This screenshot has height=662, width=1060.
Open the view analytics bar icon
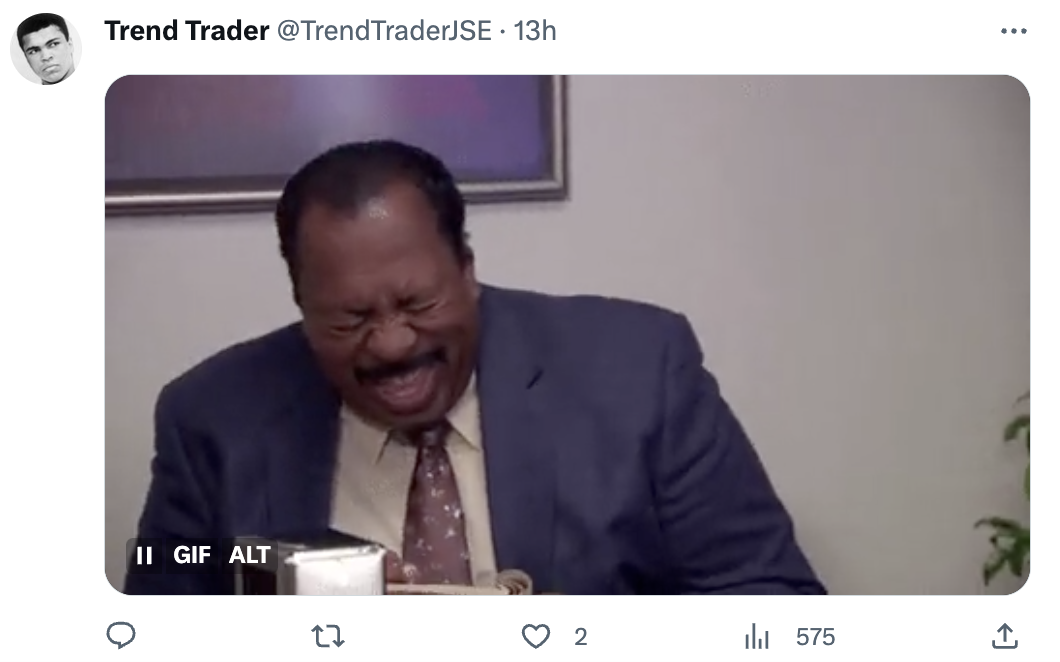tap(756, 637)
